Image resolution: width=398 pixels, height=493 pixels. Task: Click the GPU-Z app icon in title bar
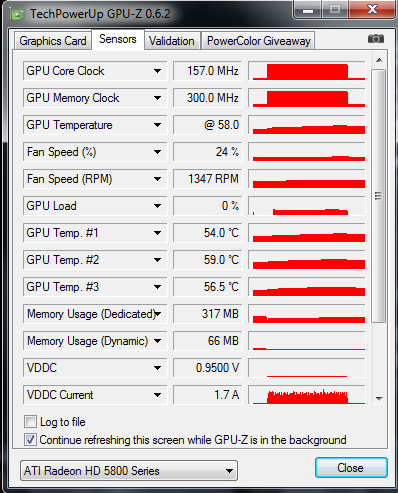click(x=18, y=14)
